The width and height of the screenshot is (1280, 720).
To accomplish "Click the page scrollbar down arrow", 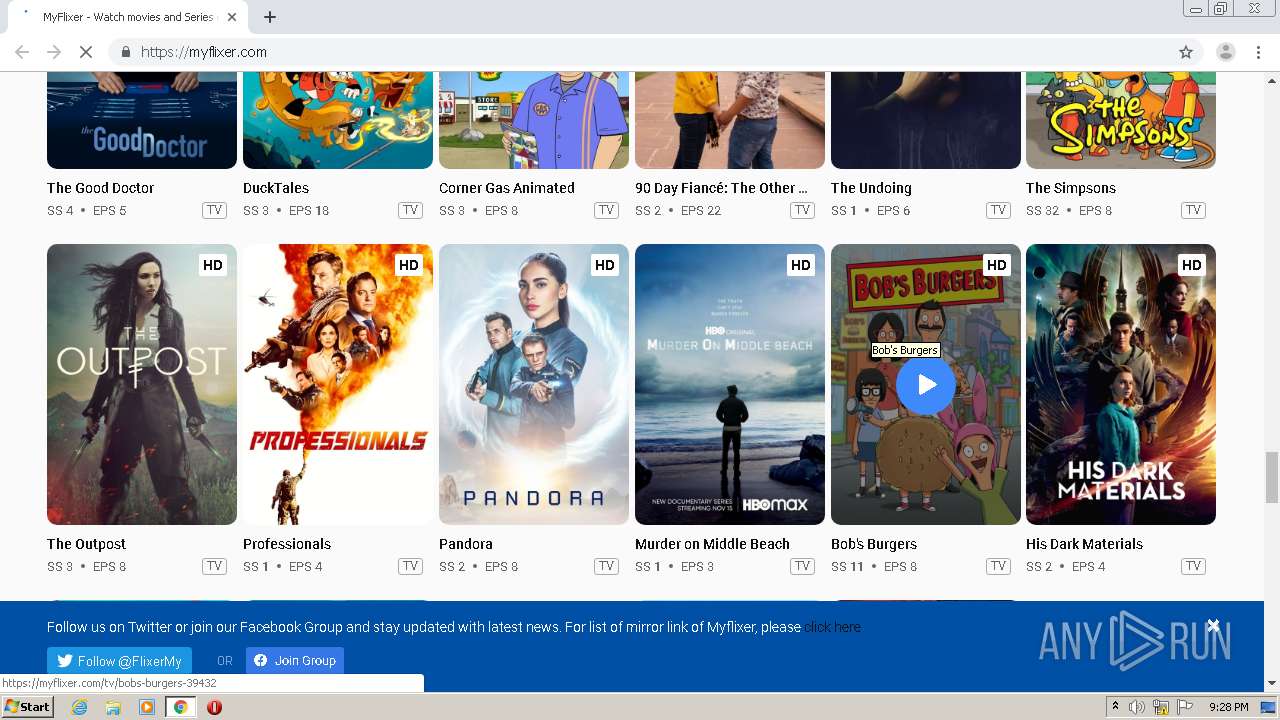I will click(x=1271, y=684).
